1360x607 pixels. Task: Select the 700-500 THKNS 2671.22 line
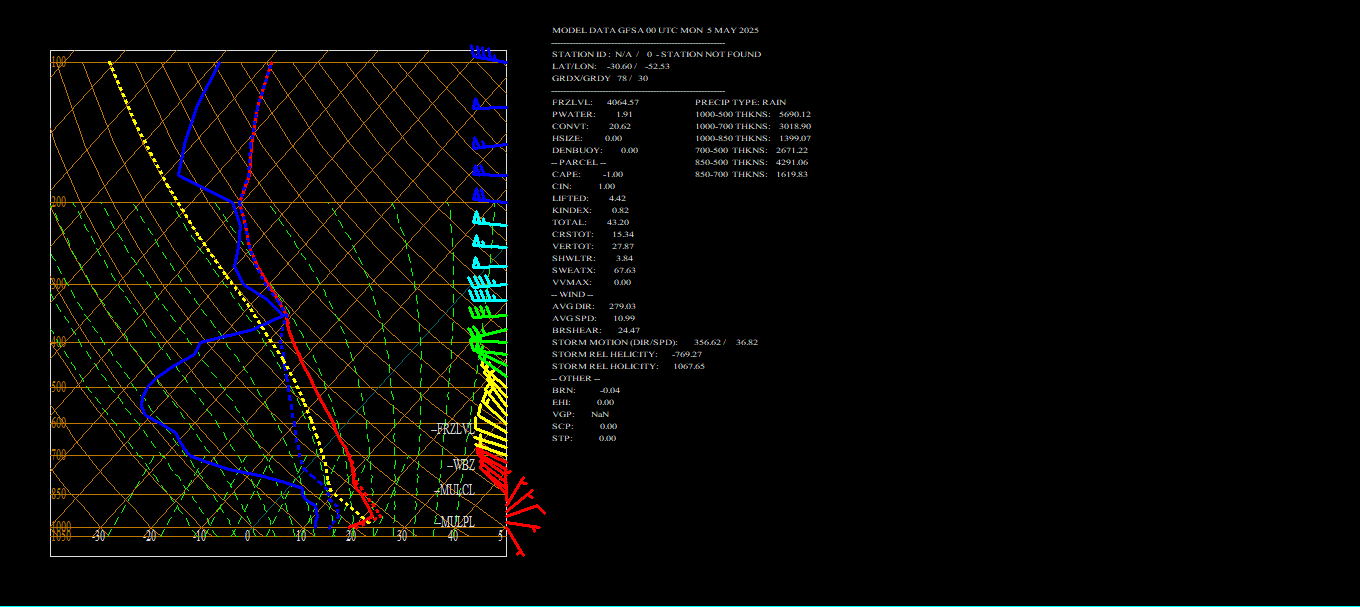(x=751, y=150)
